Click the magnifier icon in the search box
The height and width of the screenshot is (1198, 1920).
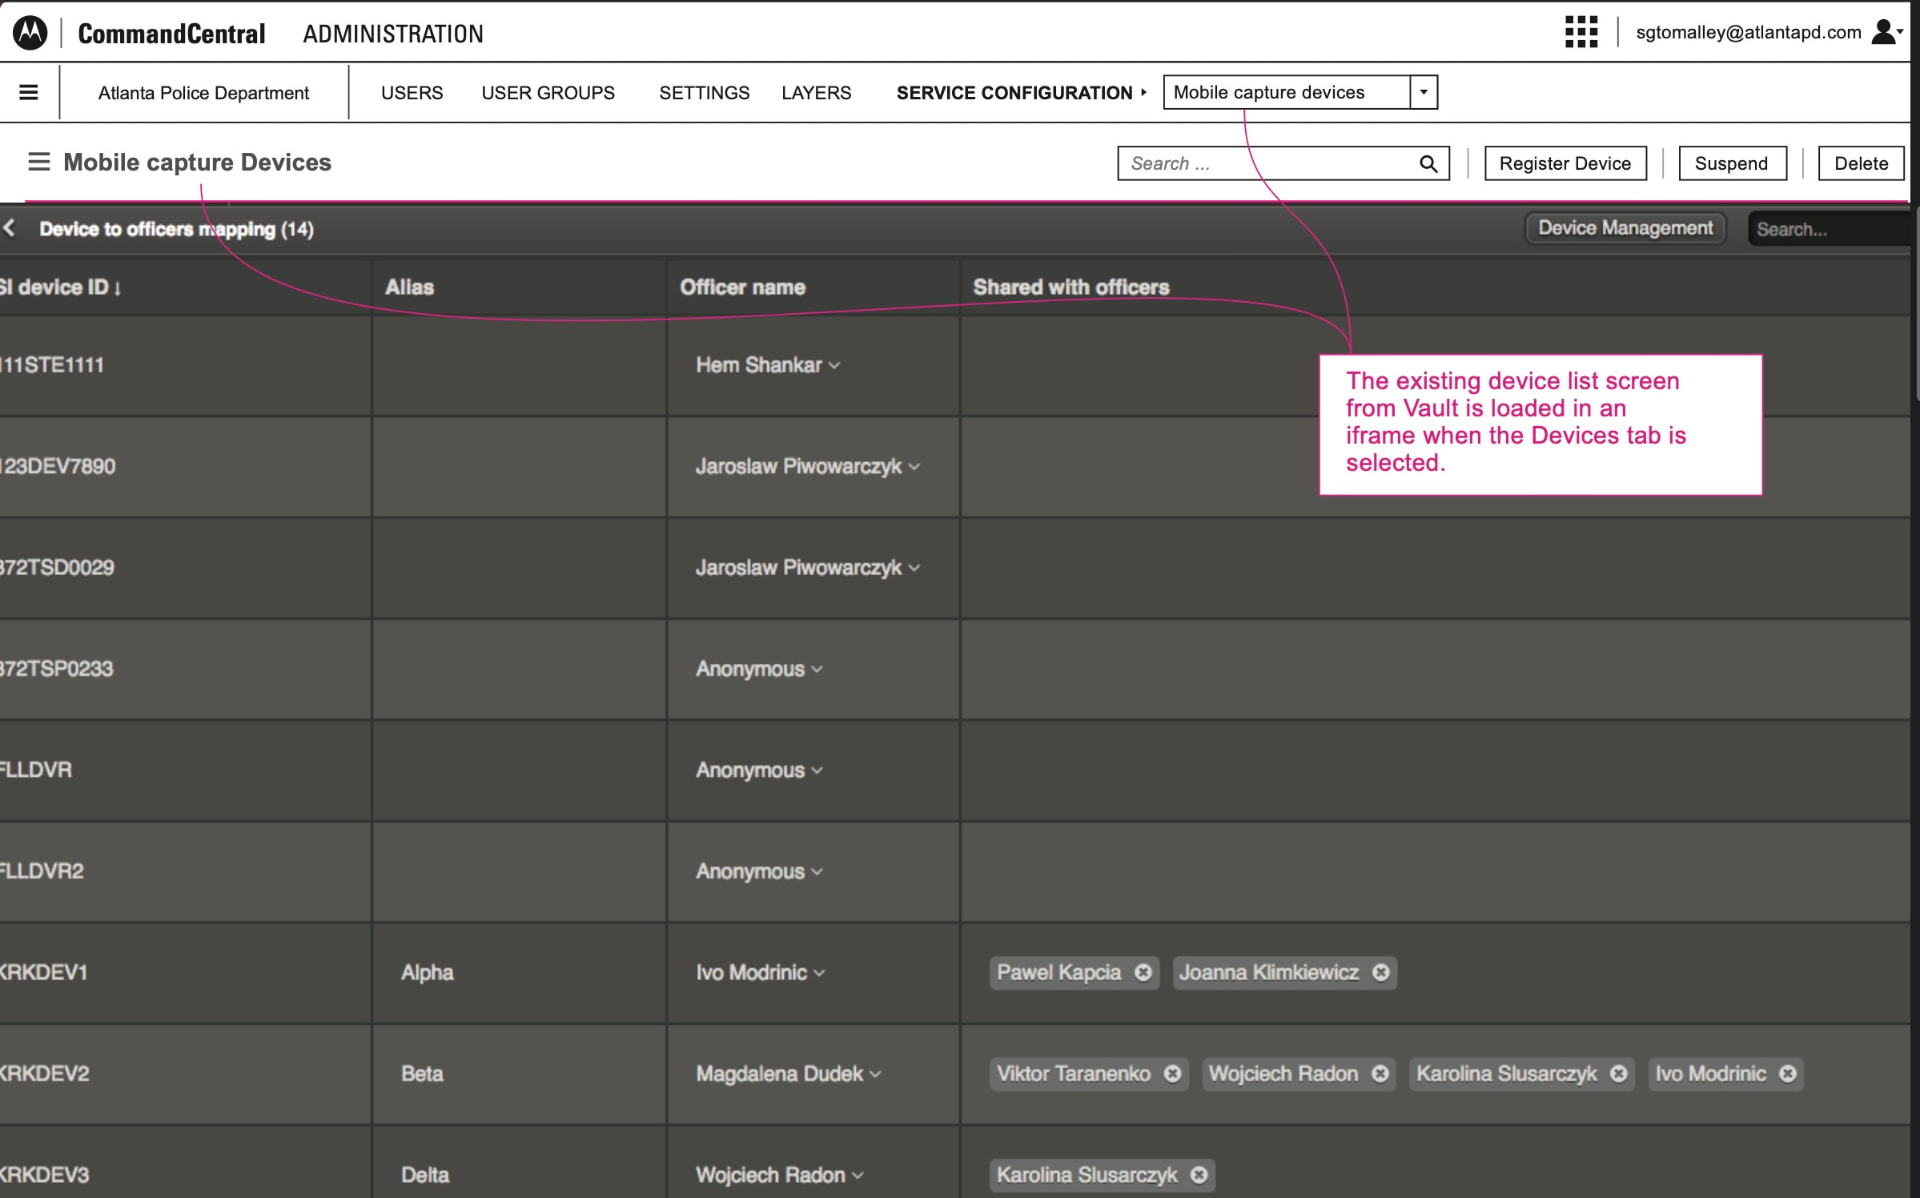[1428, 164]
